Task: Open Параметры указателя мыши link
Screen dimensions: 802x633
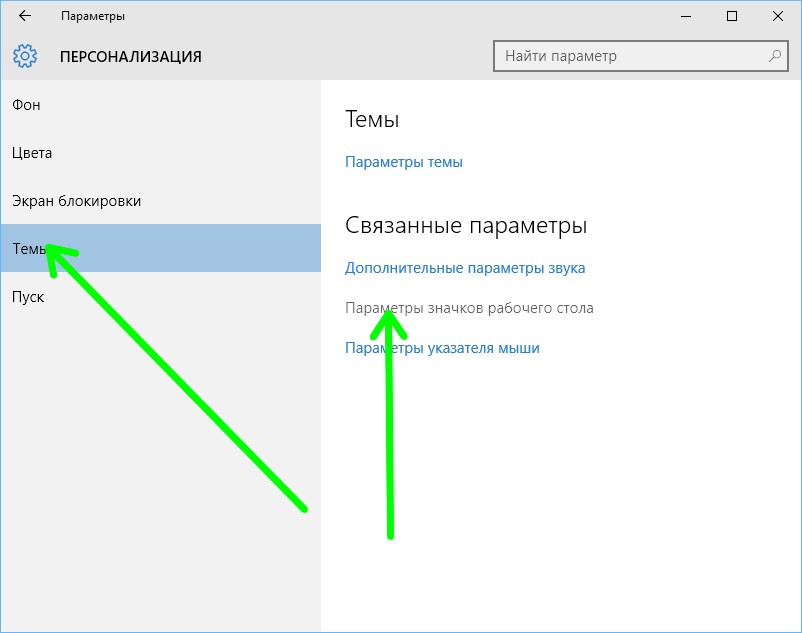Action: (442, 348)
